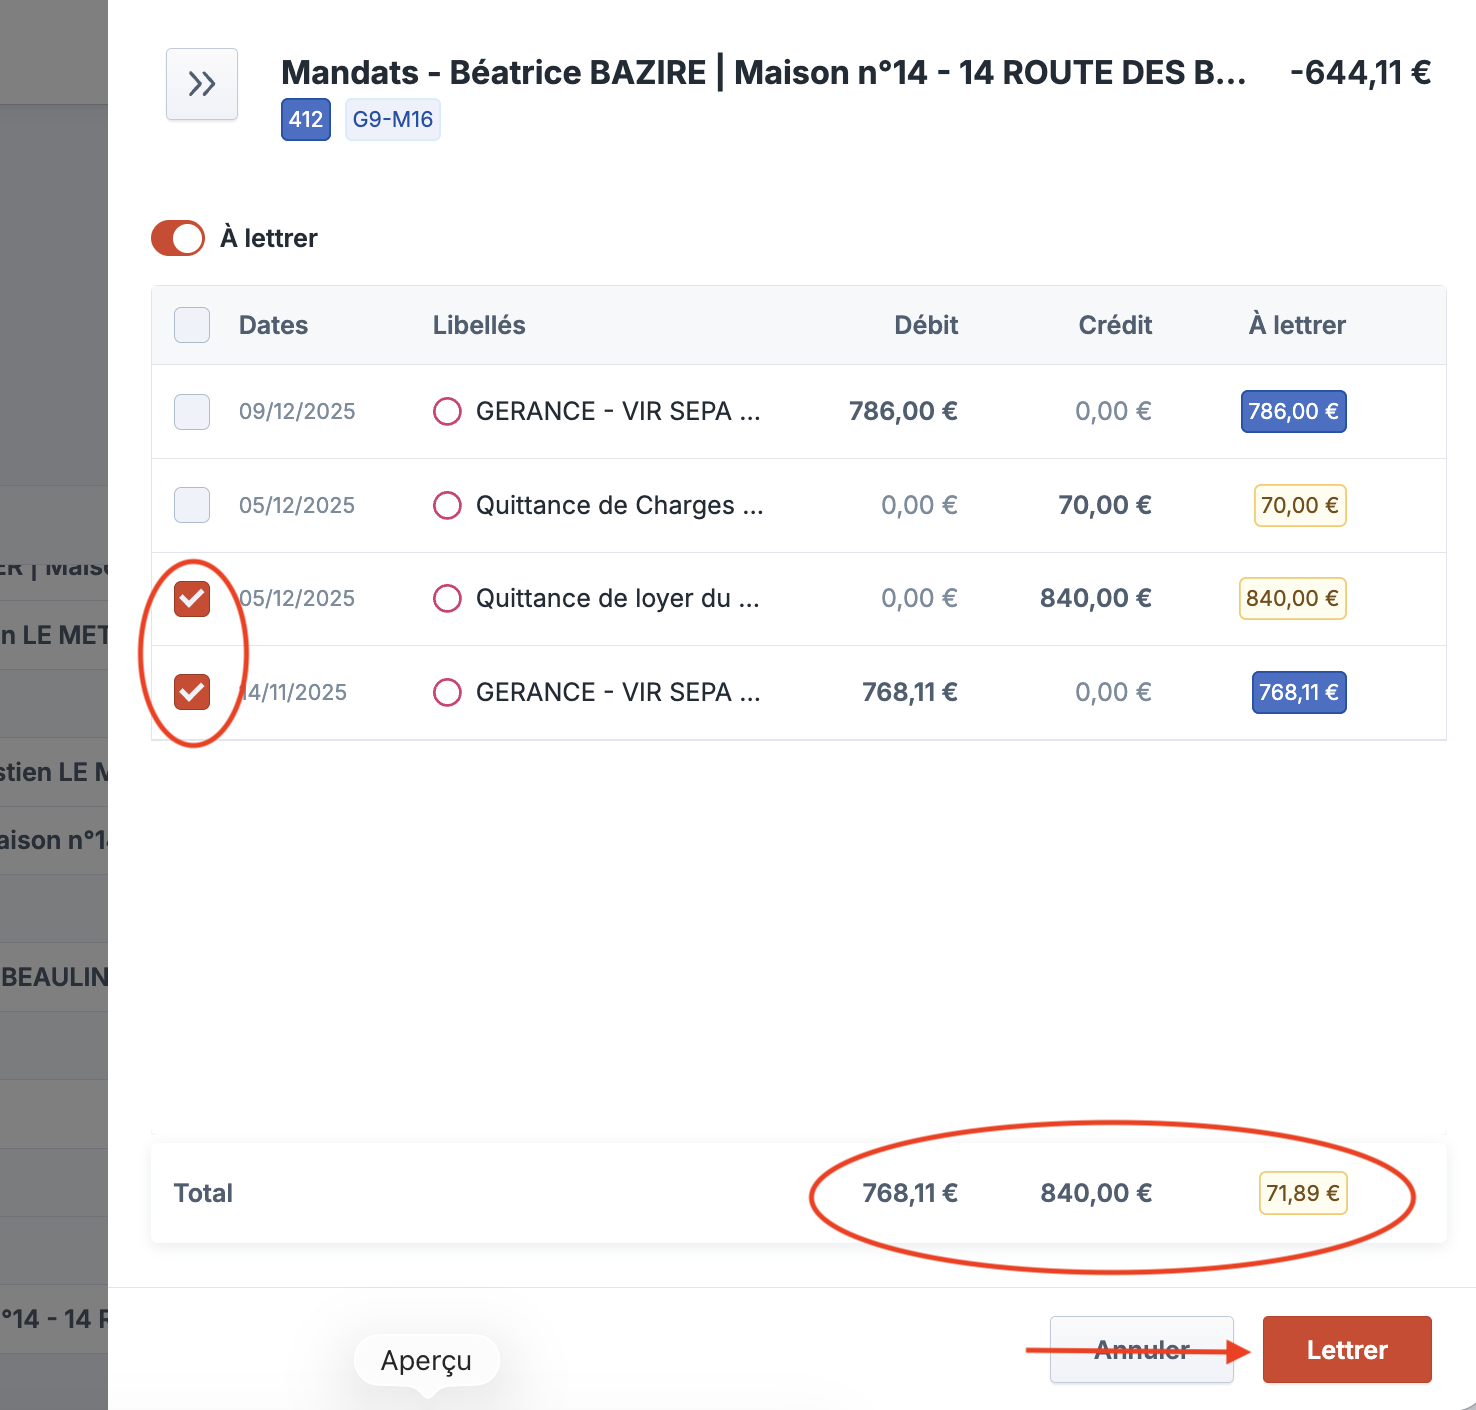Click the blue 768,11 € lettrer badge
Screen dimensions: 1476x1410
(1298, 692)
